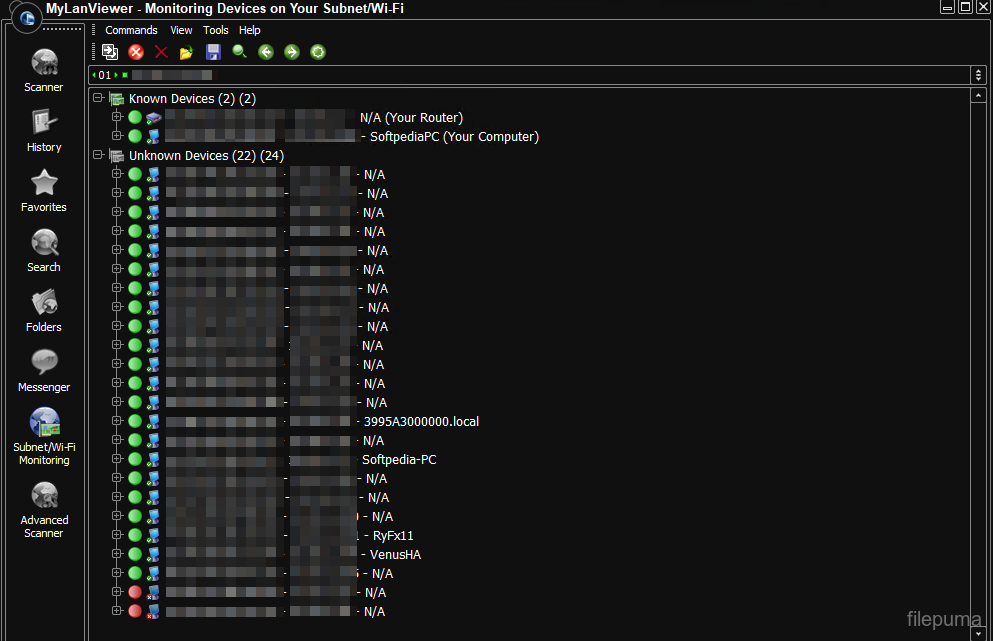Click the green magnifier find icon
Viewport: 993px width, 641px height.
240,52
